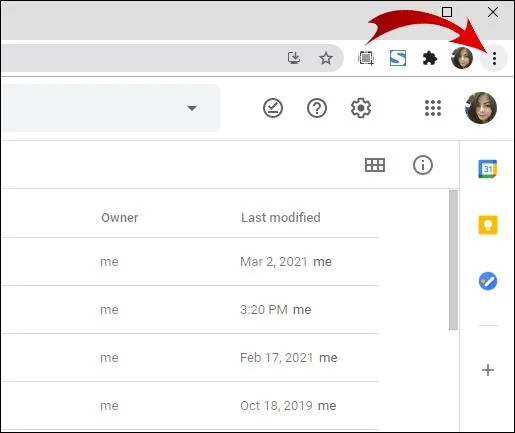This screenshot has height=433, width=515.
Task: Show the view details info panel
Action: pos(423,165)
